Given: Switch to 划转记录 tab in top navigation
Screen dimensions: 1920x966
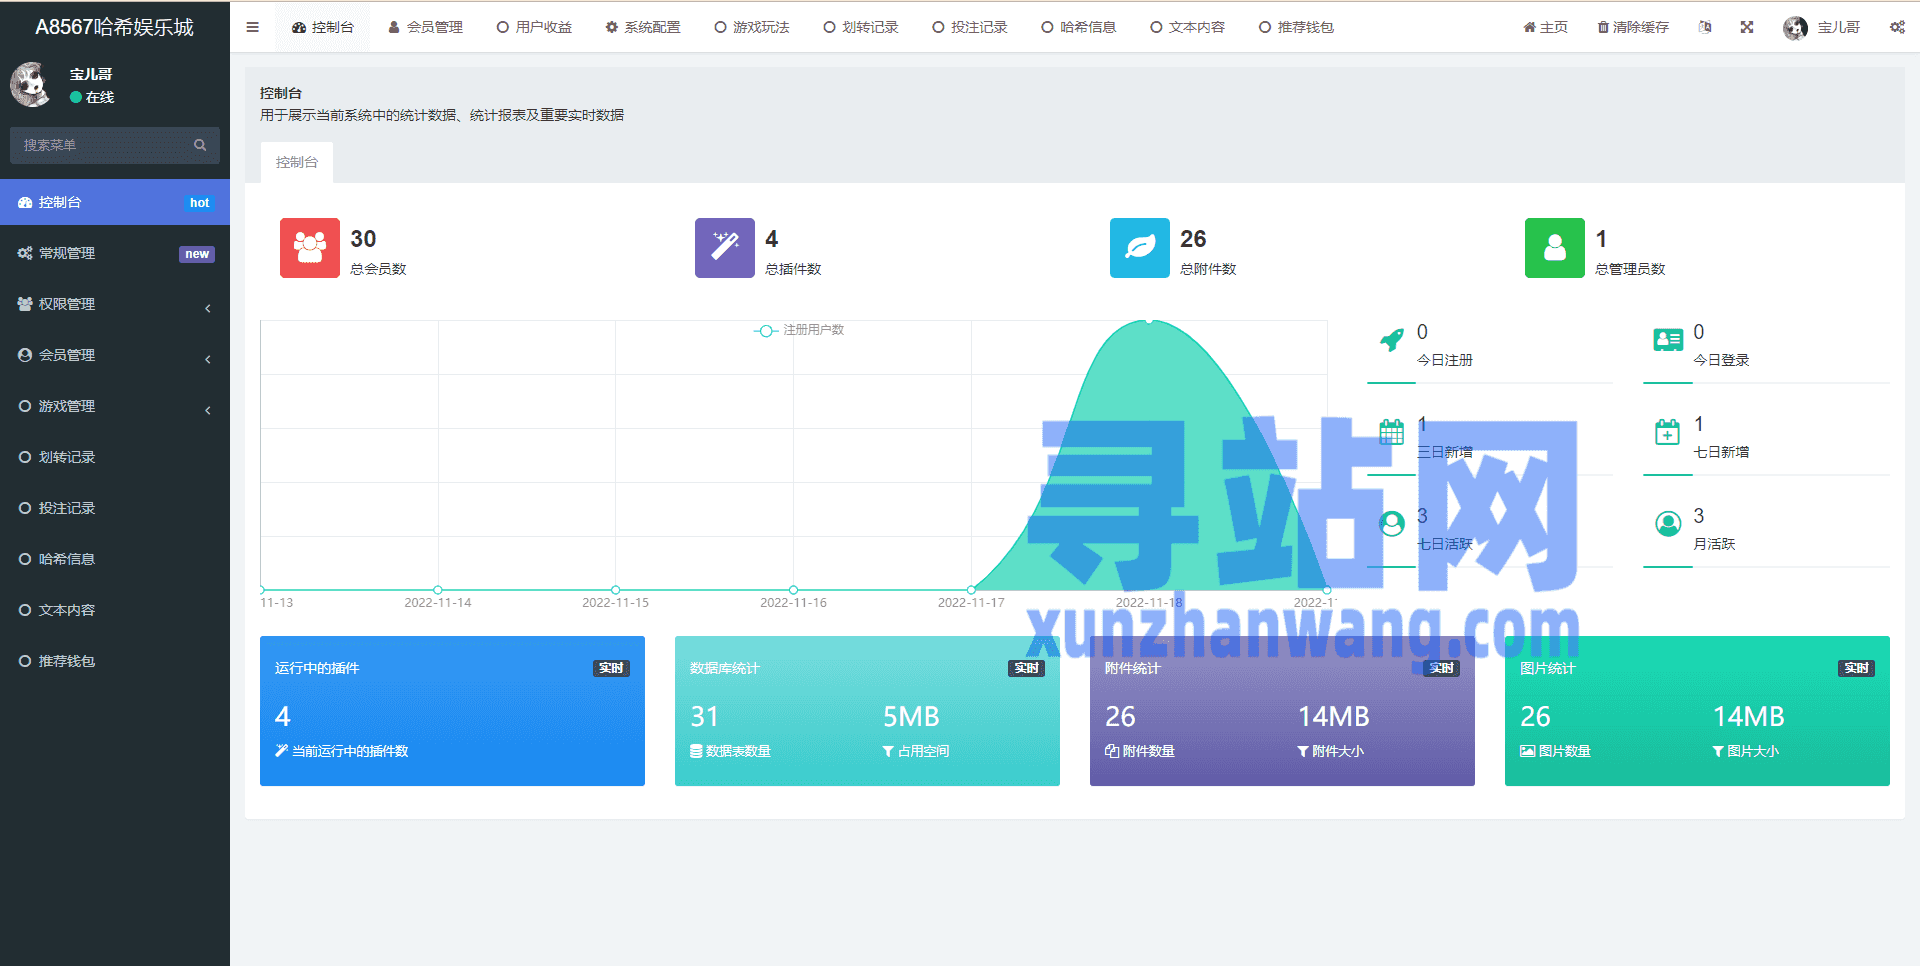Looking at the screenshot, I should coord(861,27).
